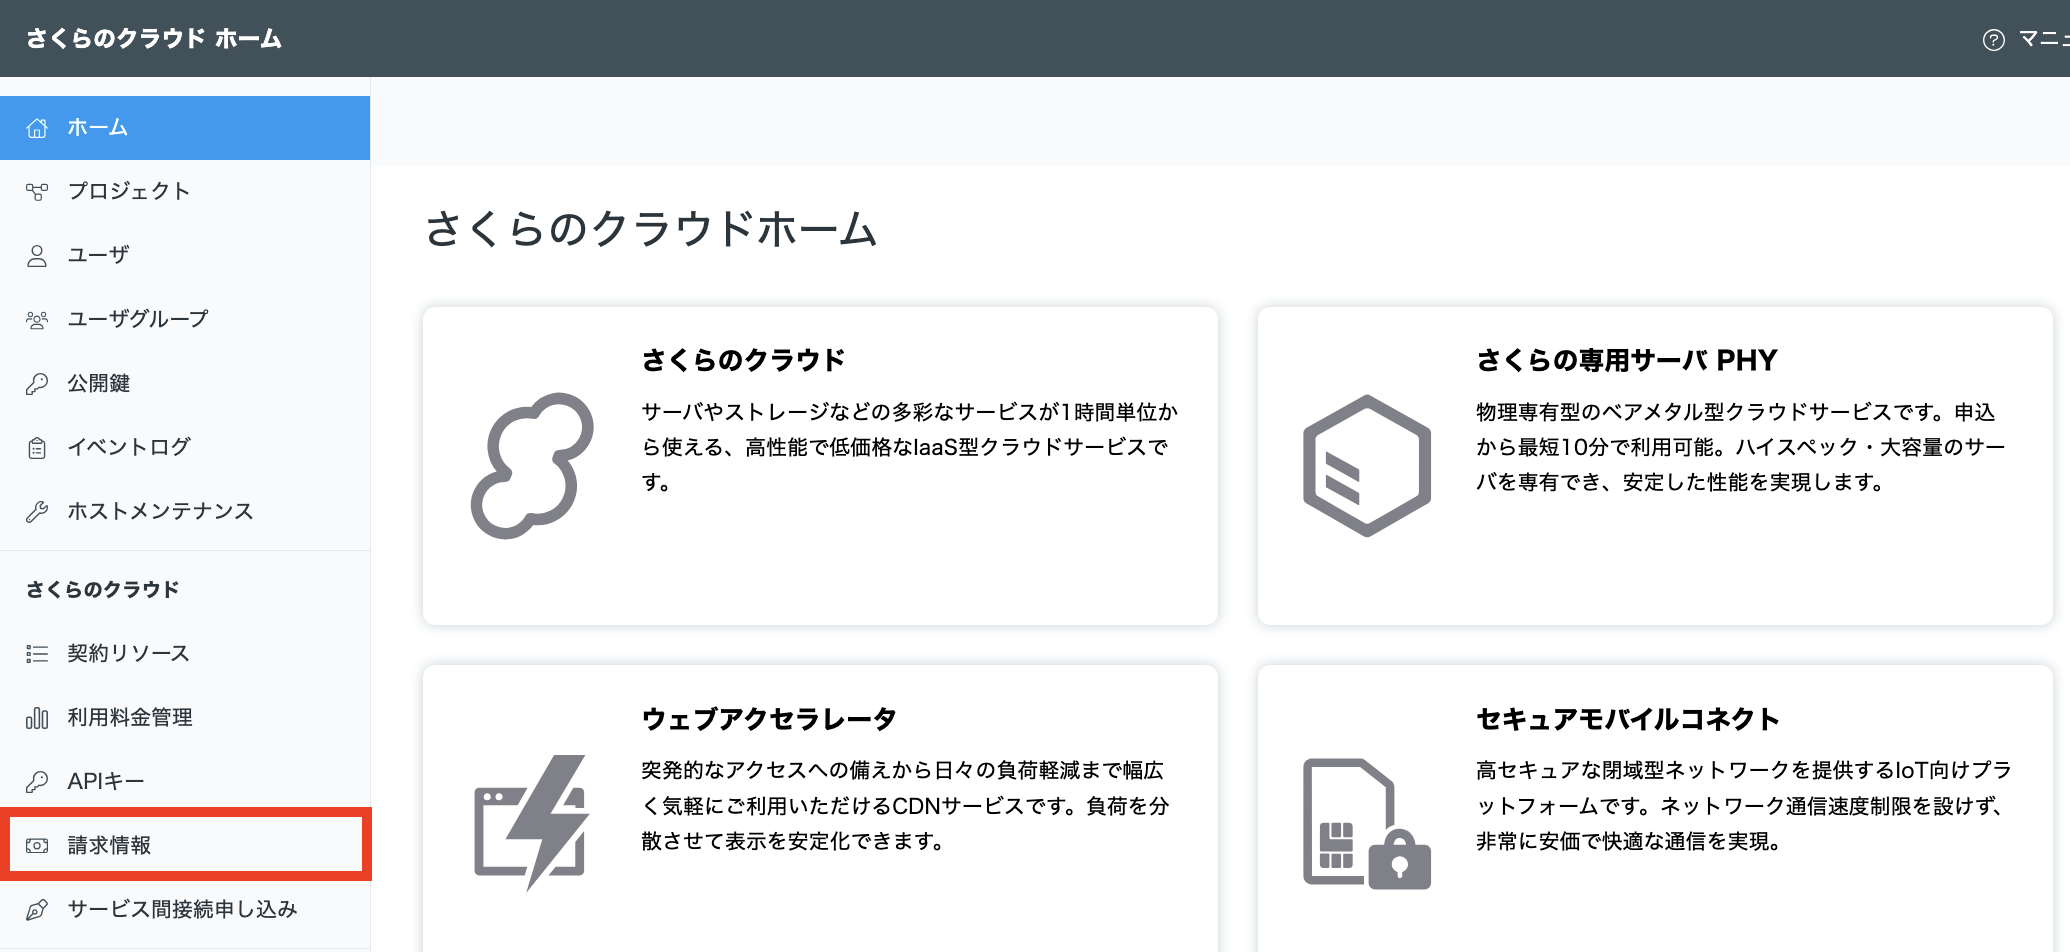Screen dimensions: 2070x952
Task: Select ユーザ in the sidebar
Action: point(185,255)
